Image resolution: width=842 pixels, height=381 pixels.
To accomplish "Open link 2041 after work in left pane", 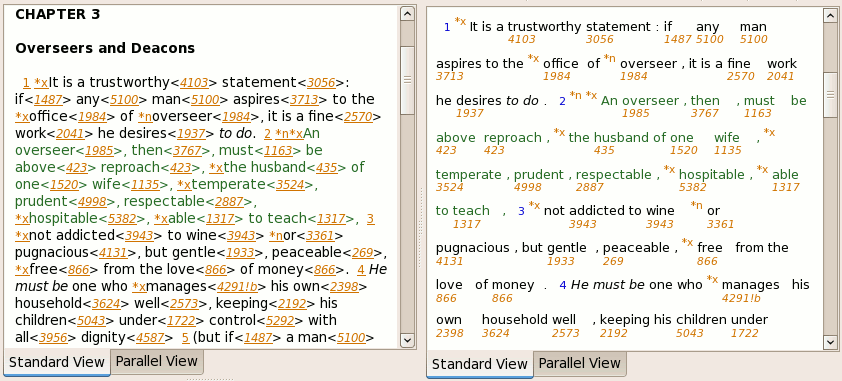I will (70, 134).
